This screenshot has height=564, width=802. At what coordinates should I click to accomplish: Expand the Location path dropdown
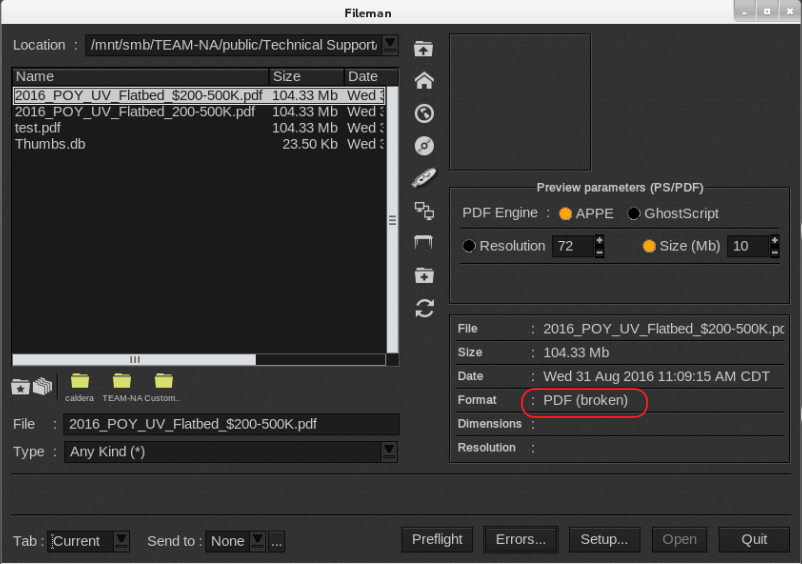(390, 45)
